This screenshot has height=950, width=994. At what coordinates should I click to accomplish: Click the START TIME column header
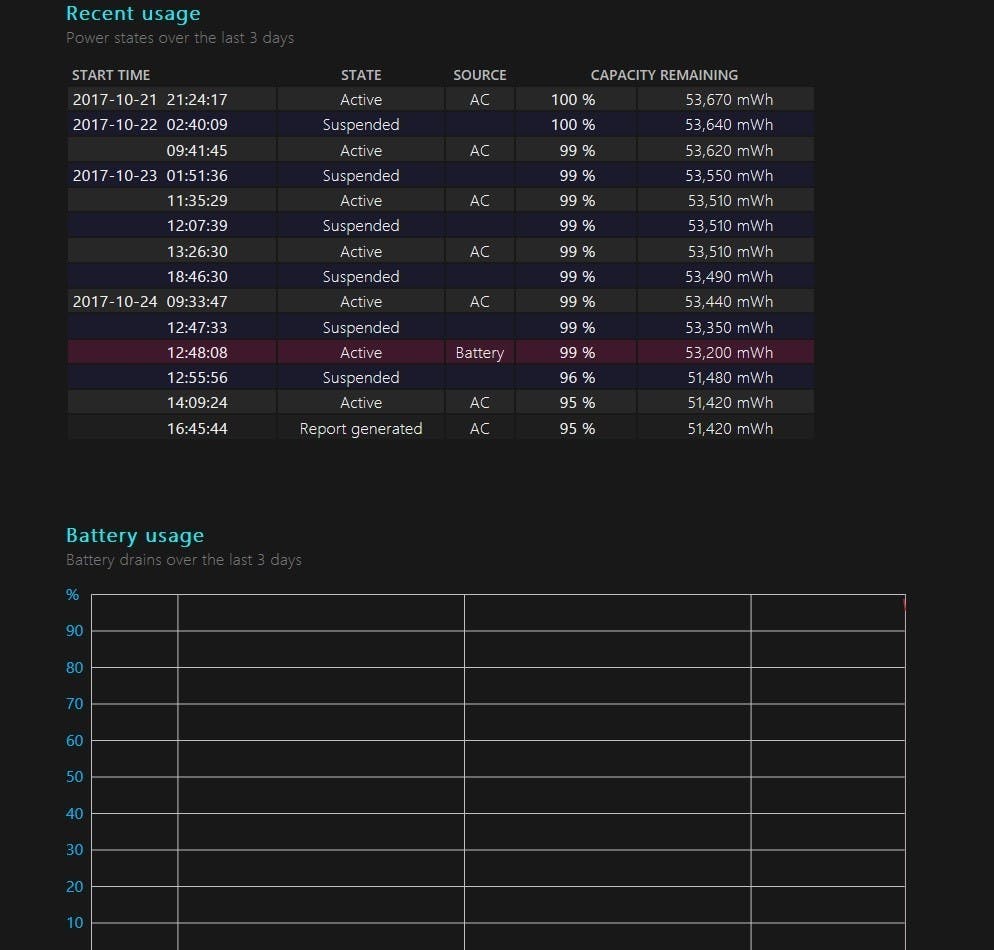click(110, 75)
